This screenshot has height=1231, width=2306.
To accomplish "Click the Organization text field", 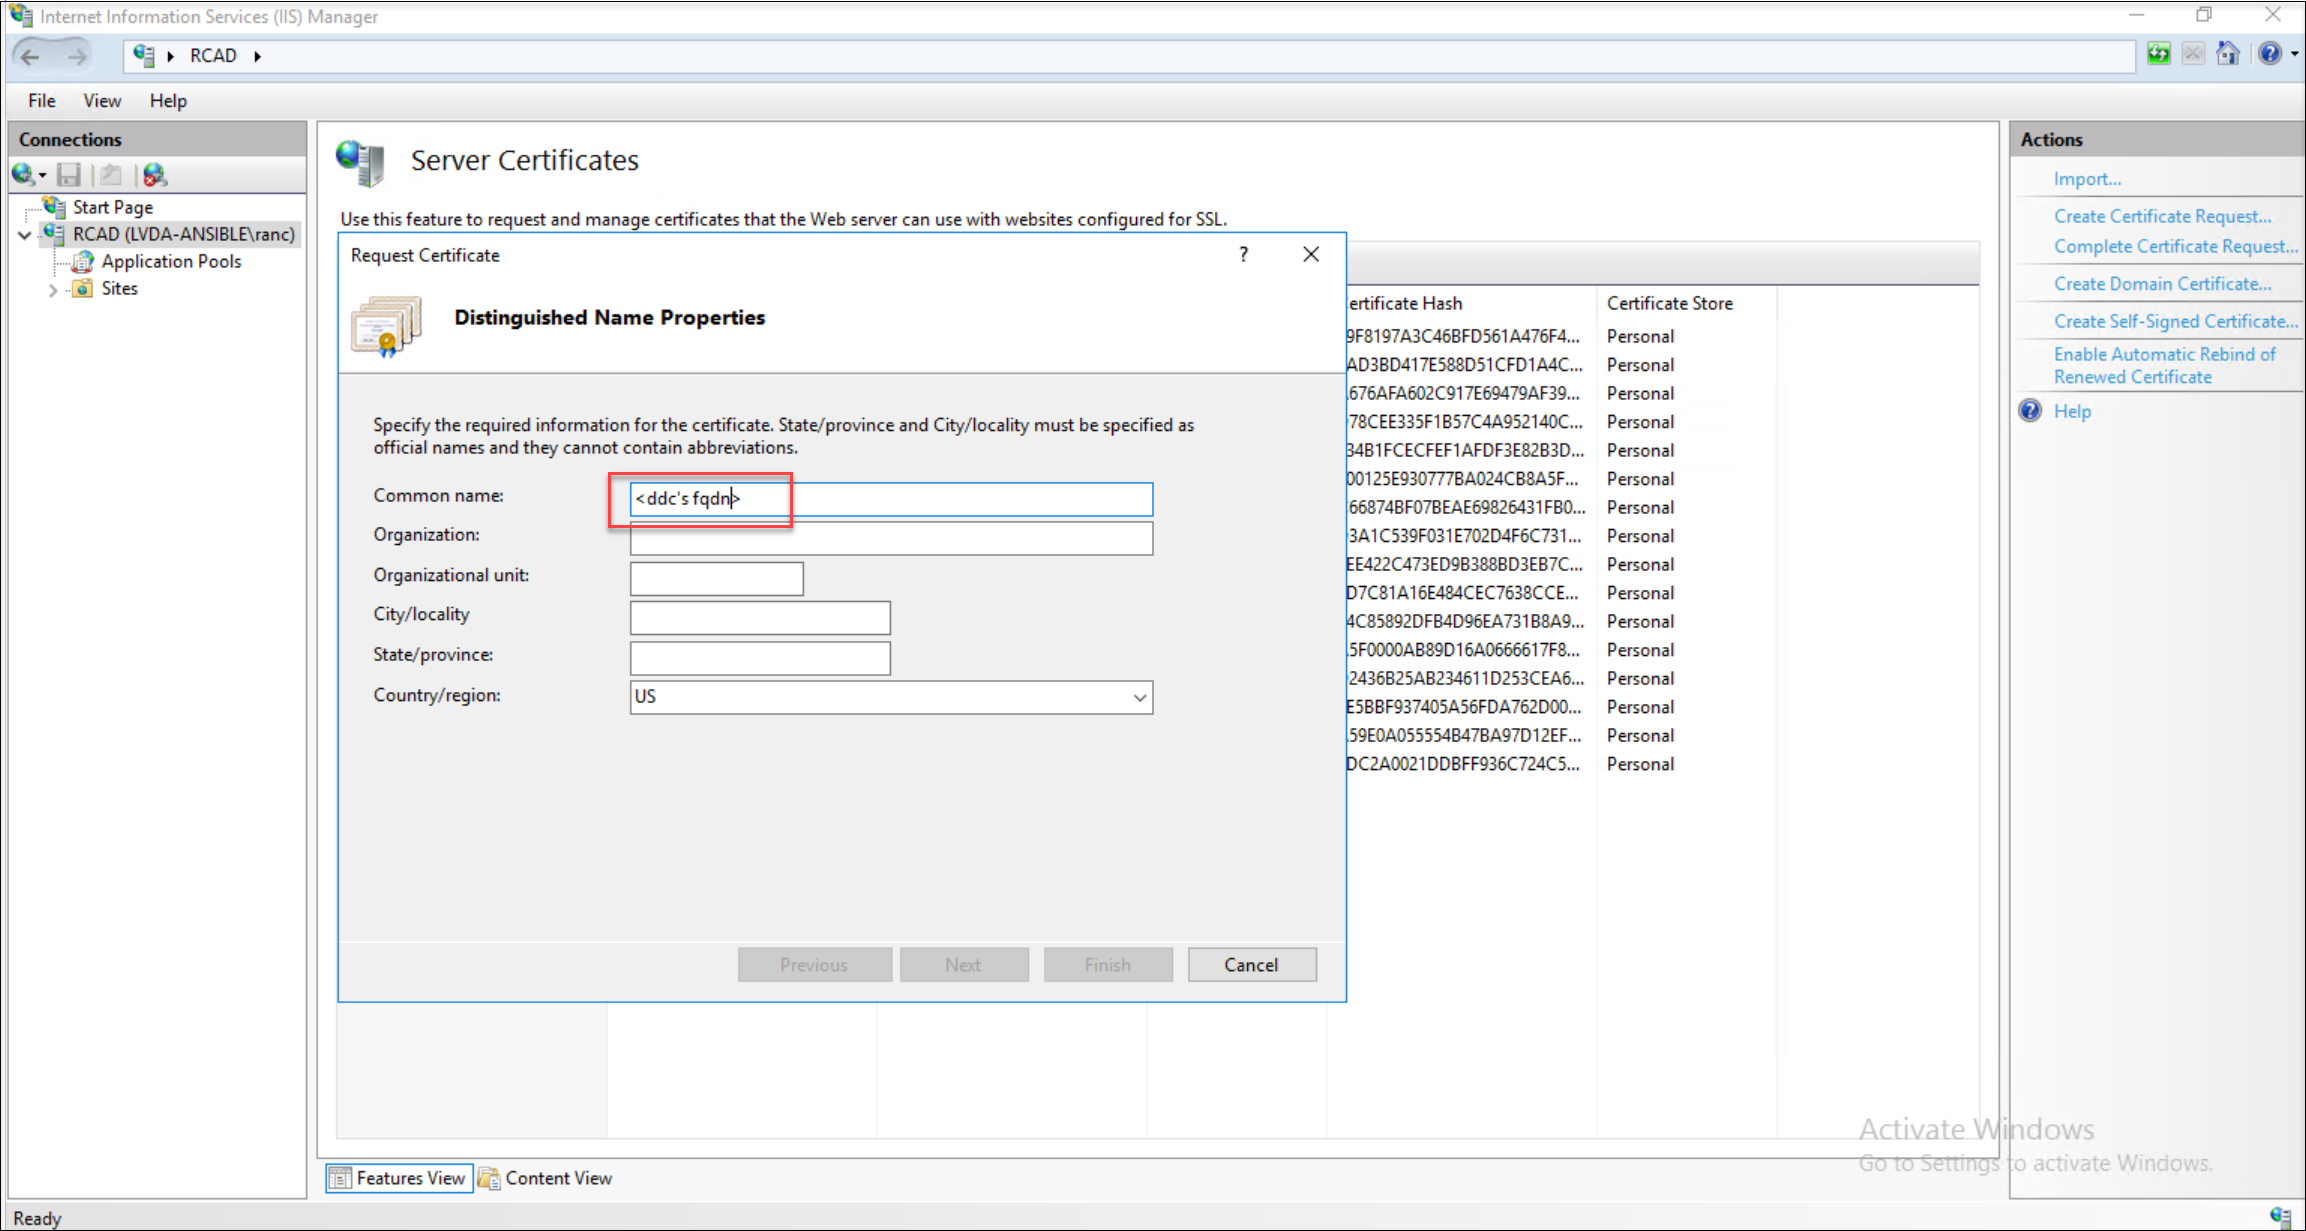I will pos(890,538).
